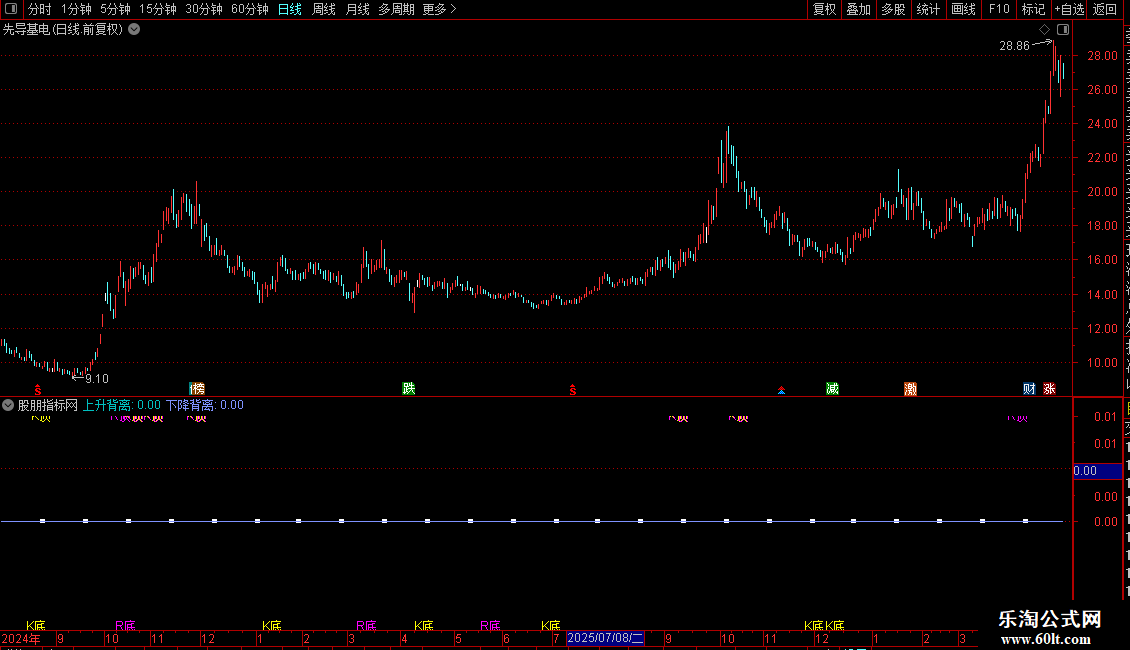Switch to 15分钟 period
The image size is (1130, 650).
coord(157,9)
